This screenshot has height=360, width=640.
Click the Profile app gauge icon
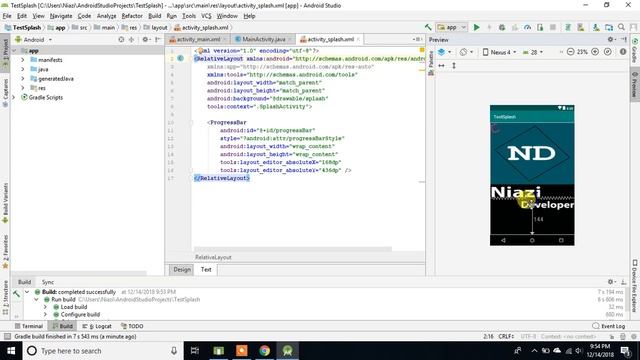[527, 27]
